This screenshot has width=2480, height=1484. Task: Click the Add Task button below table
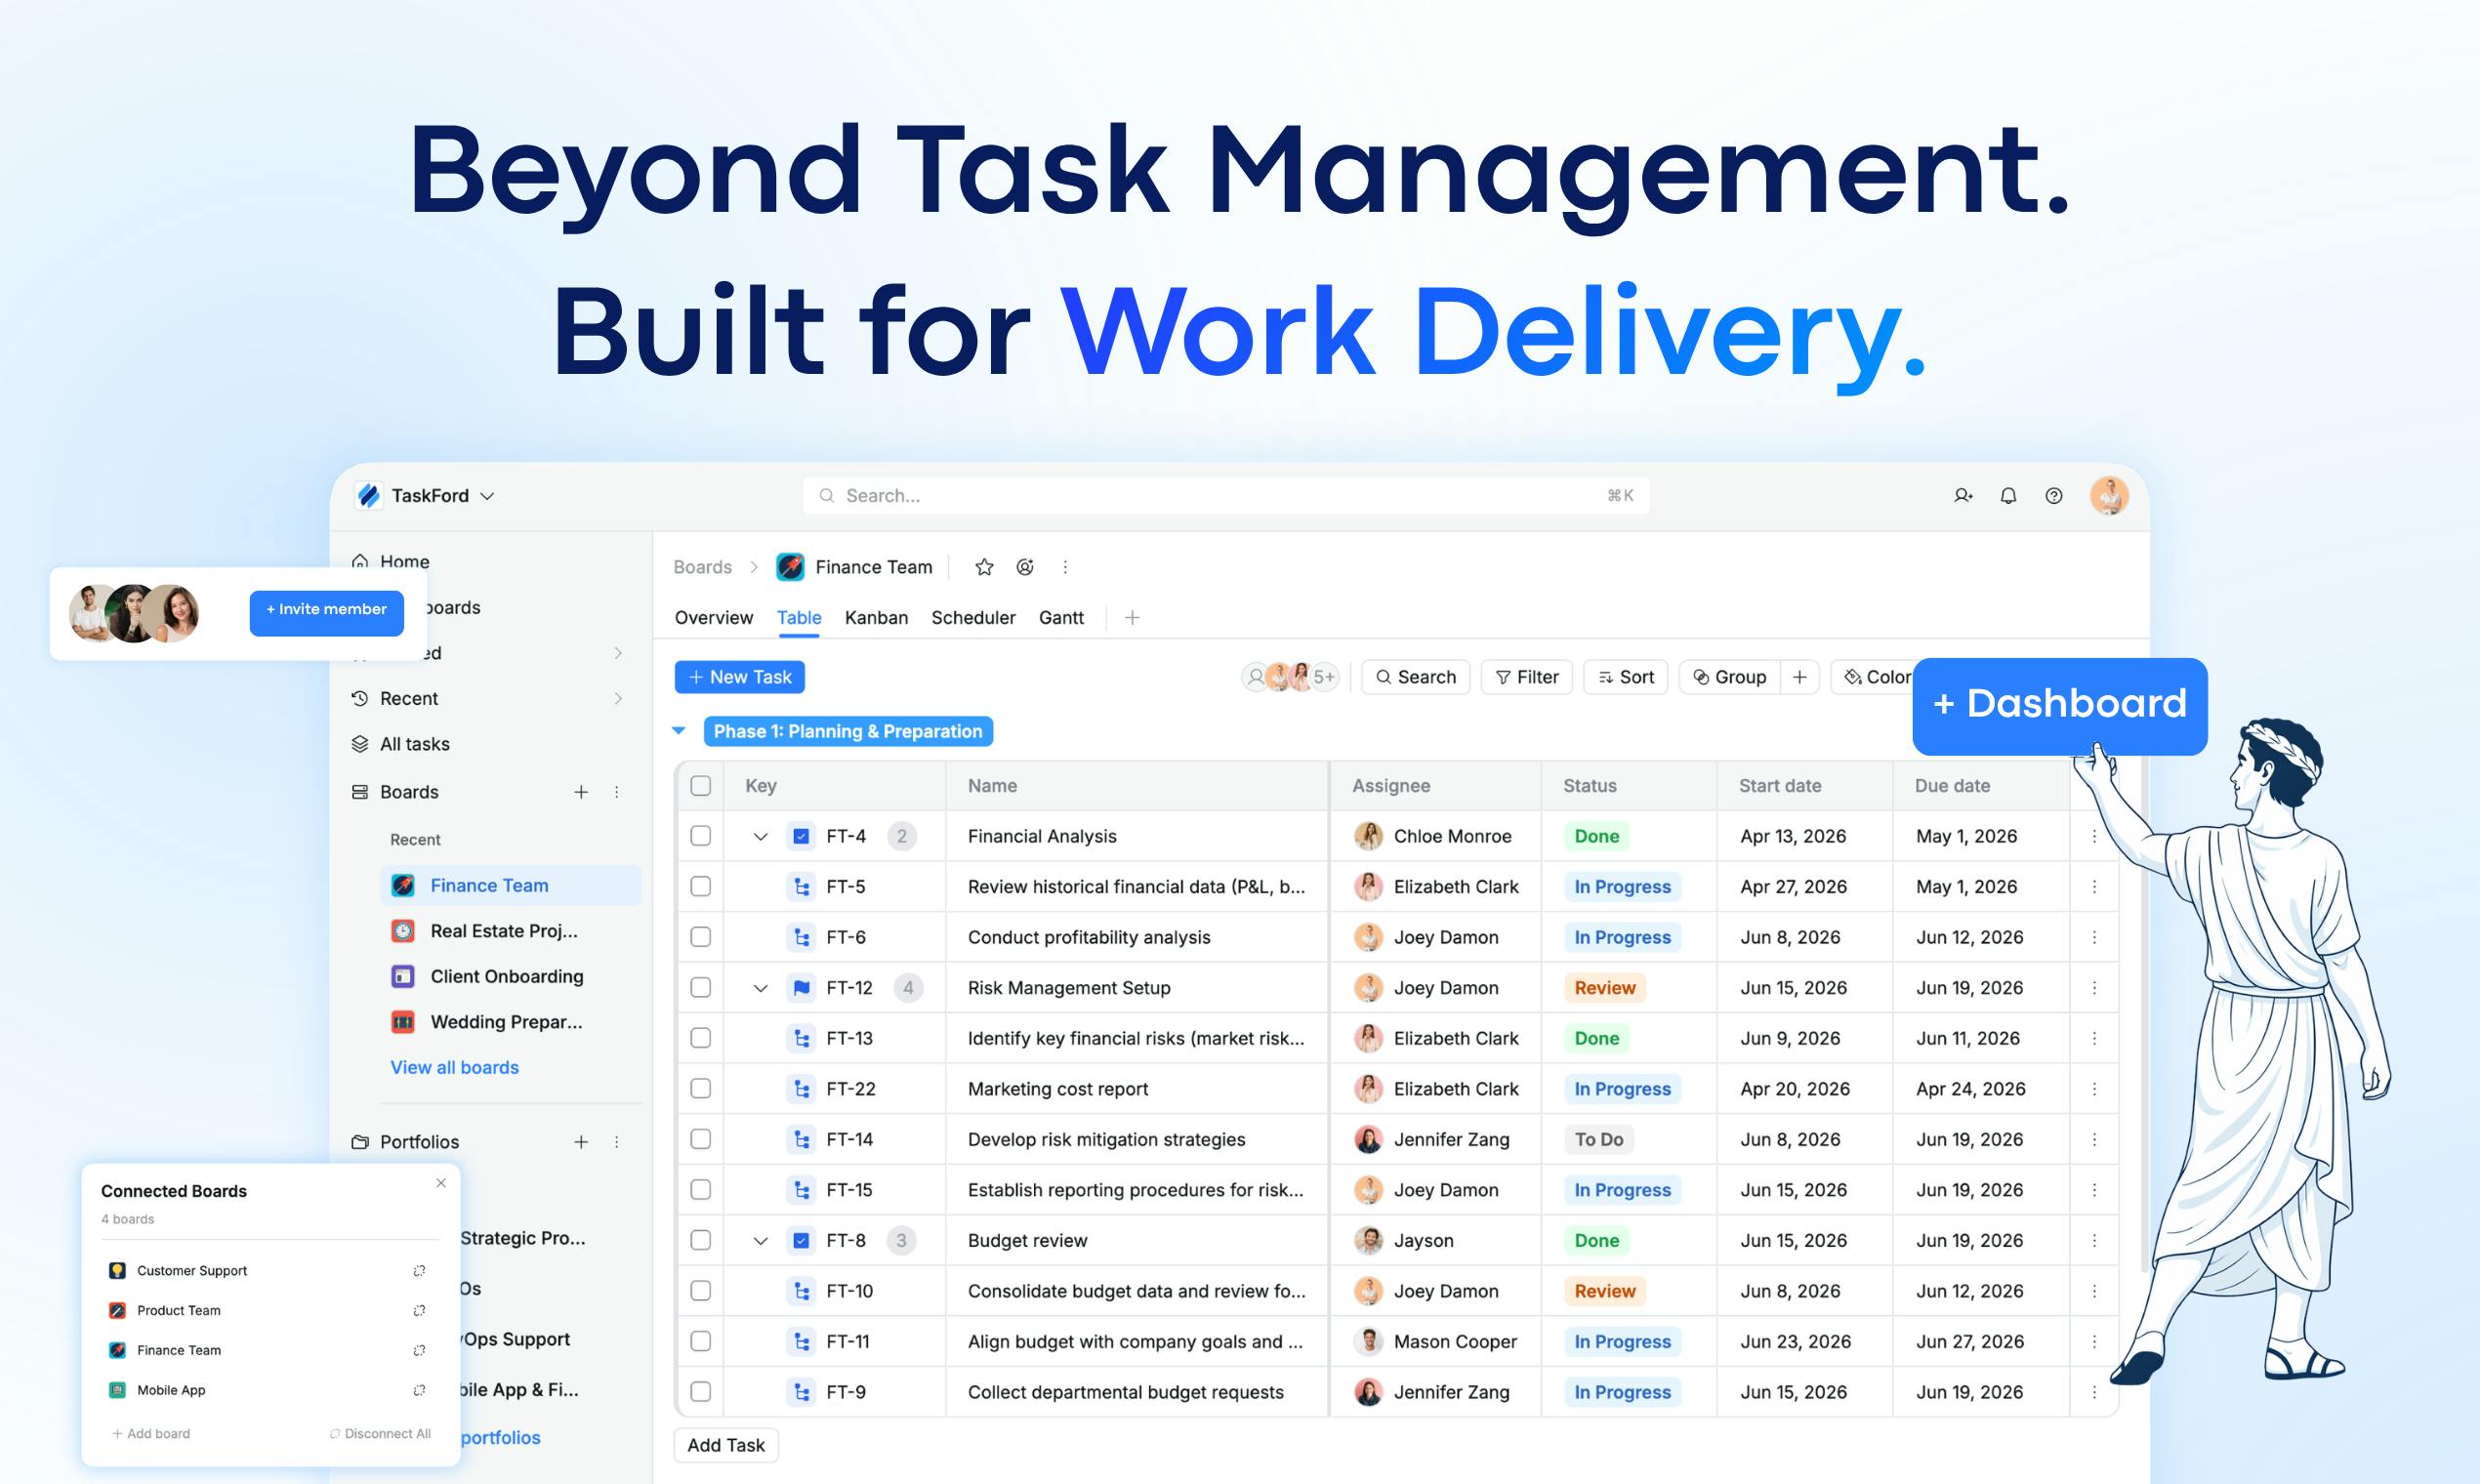726,1445
